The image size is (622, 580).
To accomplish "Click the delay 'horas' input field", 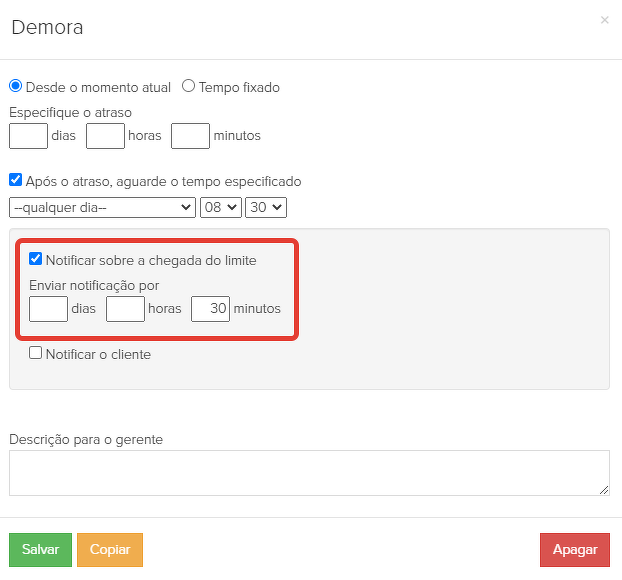I will pyautogui.click(x=105, y=135).
